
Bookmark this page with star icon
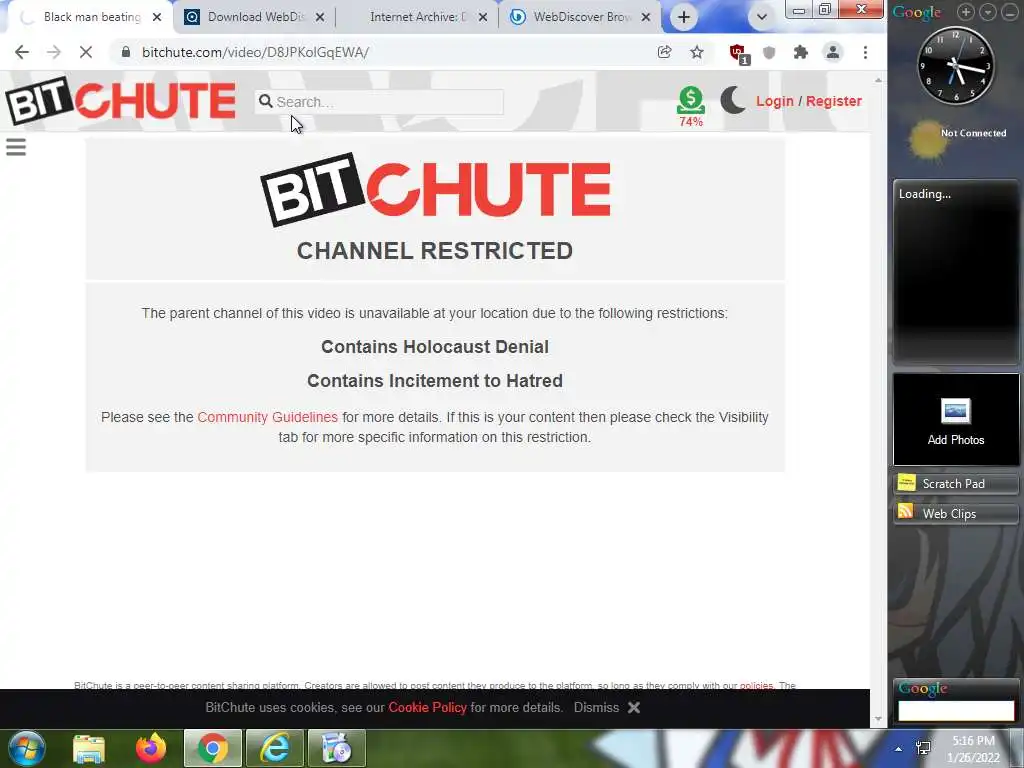(x=697, y=52)
